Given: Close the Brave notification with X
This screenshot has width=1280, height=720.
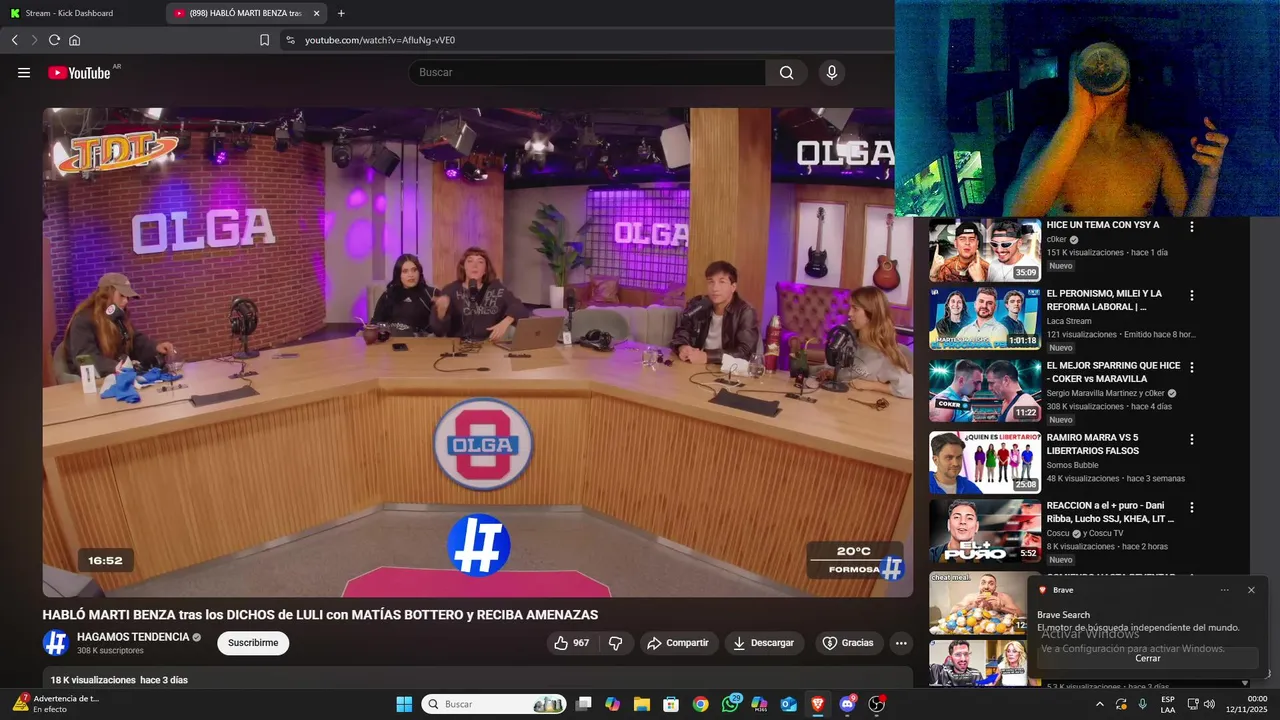Looking at the screenshot, I should coord(1251,590).
